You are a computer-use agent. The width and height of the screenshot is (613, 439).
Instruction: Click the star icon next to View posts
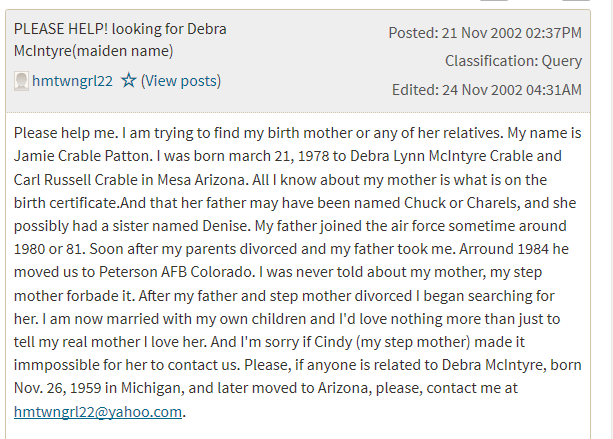128,81
